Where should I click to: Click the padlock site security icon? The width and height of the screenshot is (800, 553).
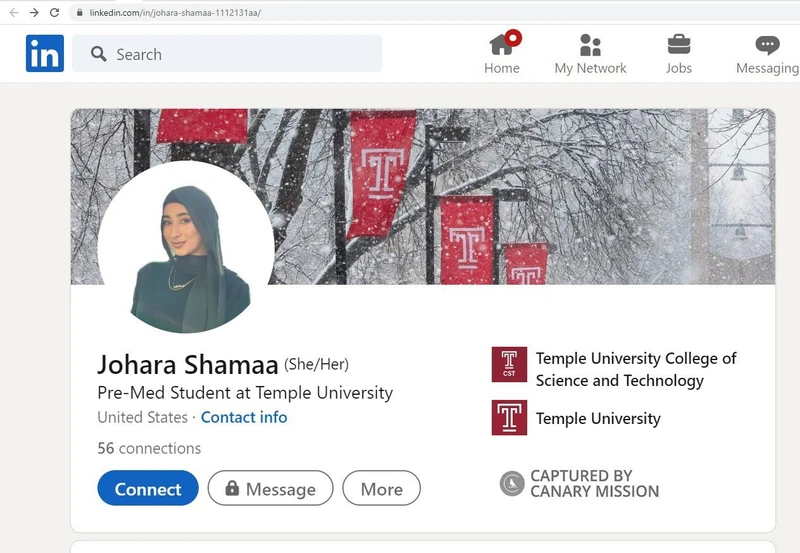80,12
